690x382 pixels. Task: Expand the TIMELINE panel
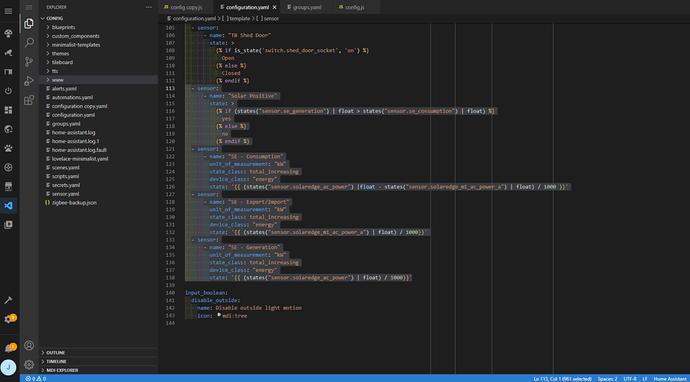click(x=98, y=361)
